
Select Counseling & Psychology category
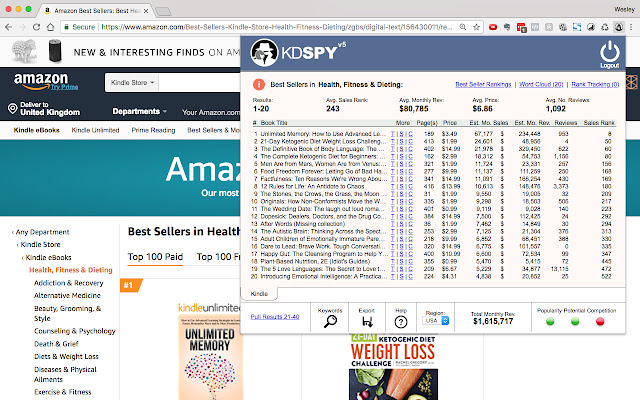click(75, 331)
